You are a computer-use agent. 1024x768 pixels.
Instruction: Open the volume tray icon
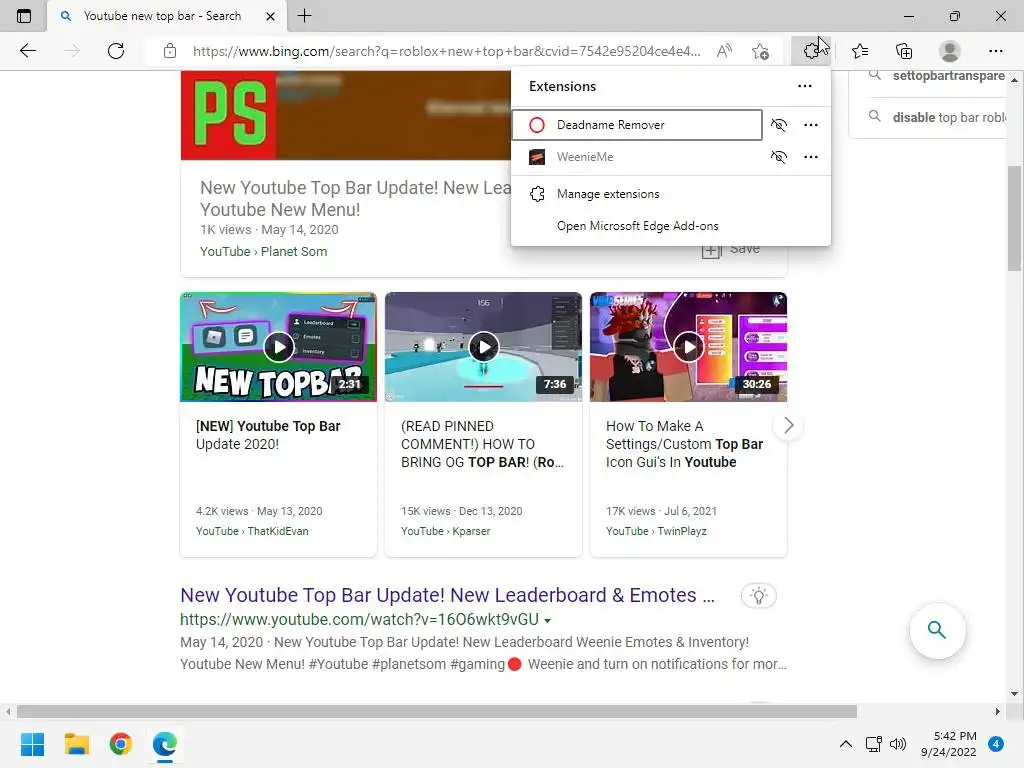point(898,744)
